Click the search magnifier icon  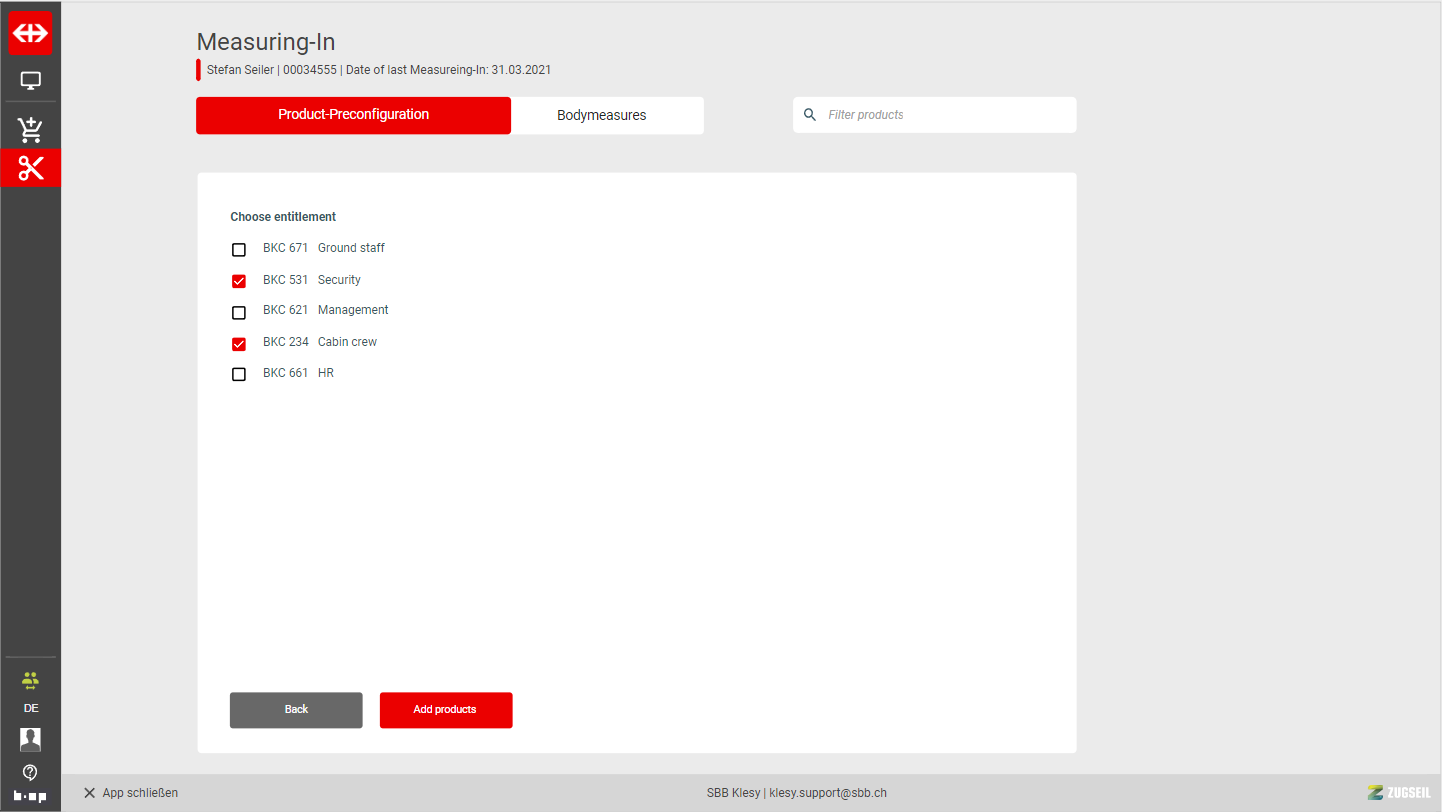pos(810,115)
